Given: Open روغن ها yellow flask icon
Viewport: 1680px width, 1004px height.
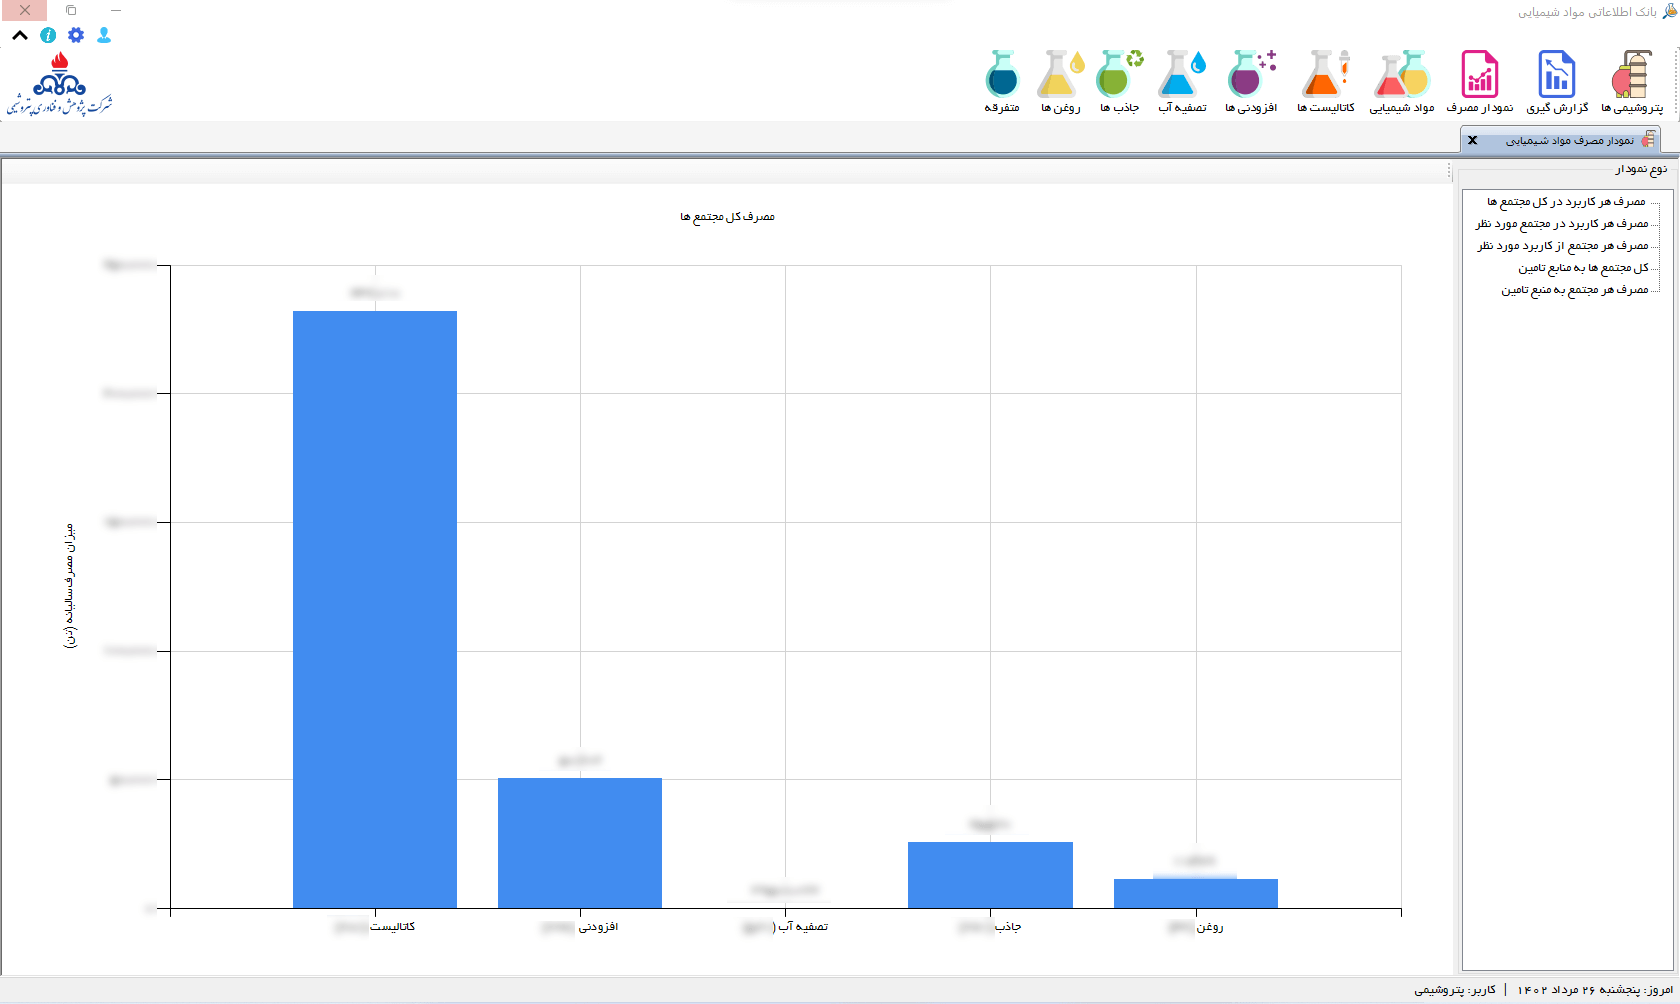Looking at the screenshot, I should click(x=1060, y=82).
